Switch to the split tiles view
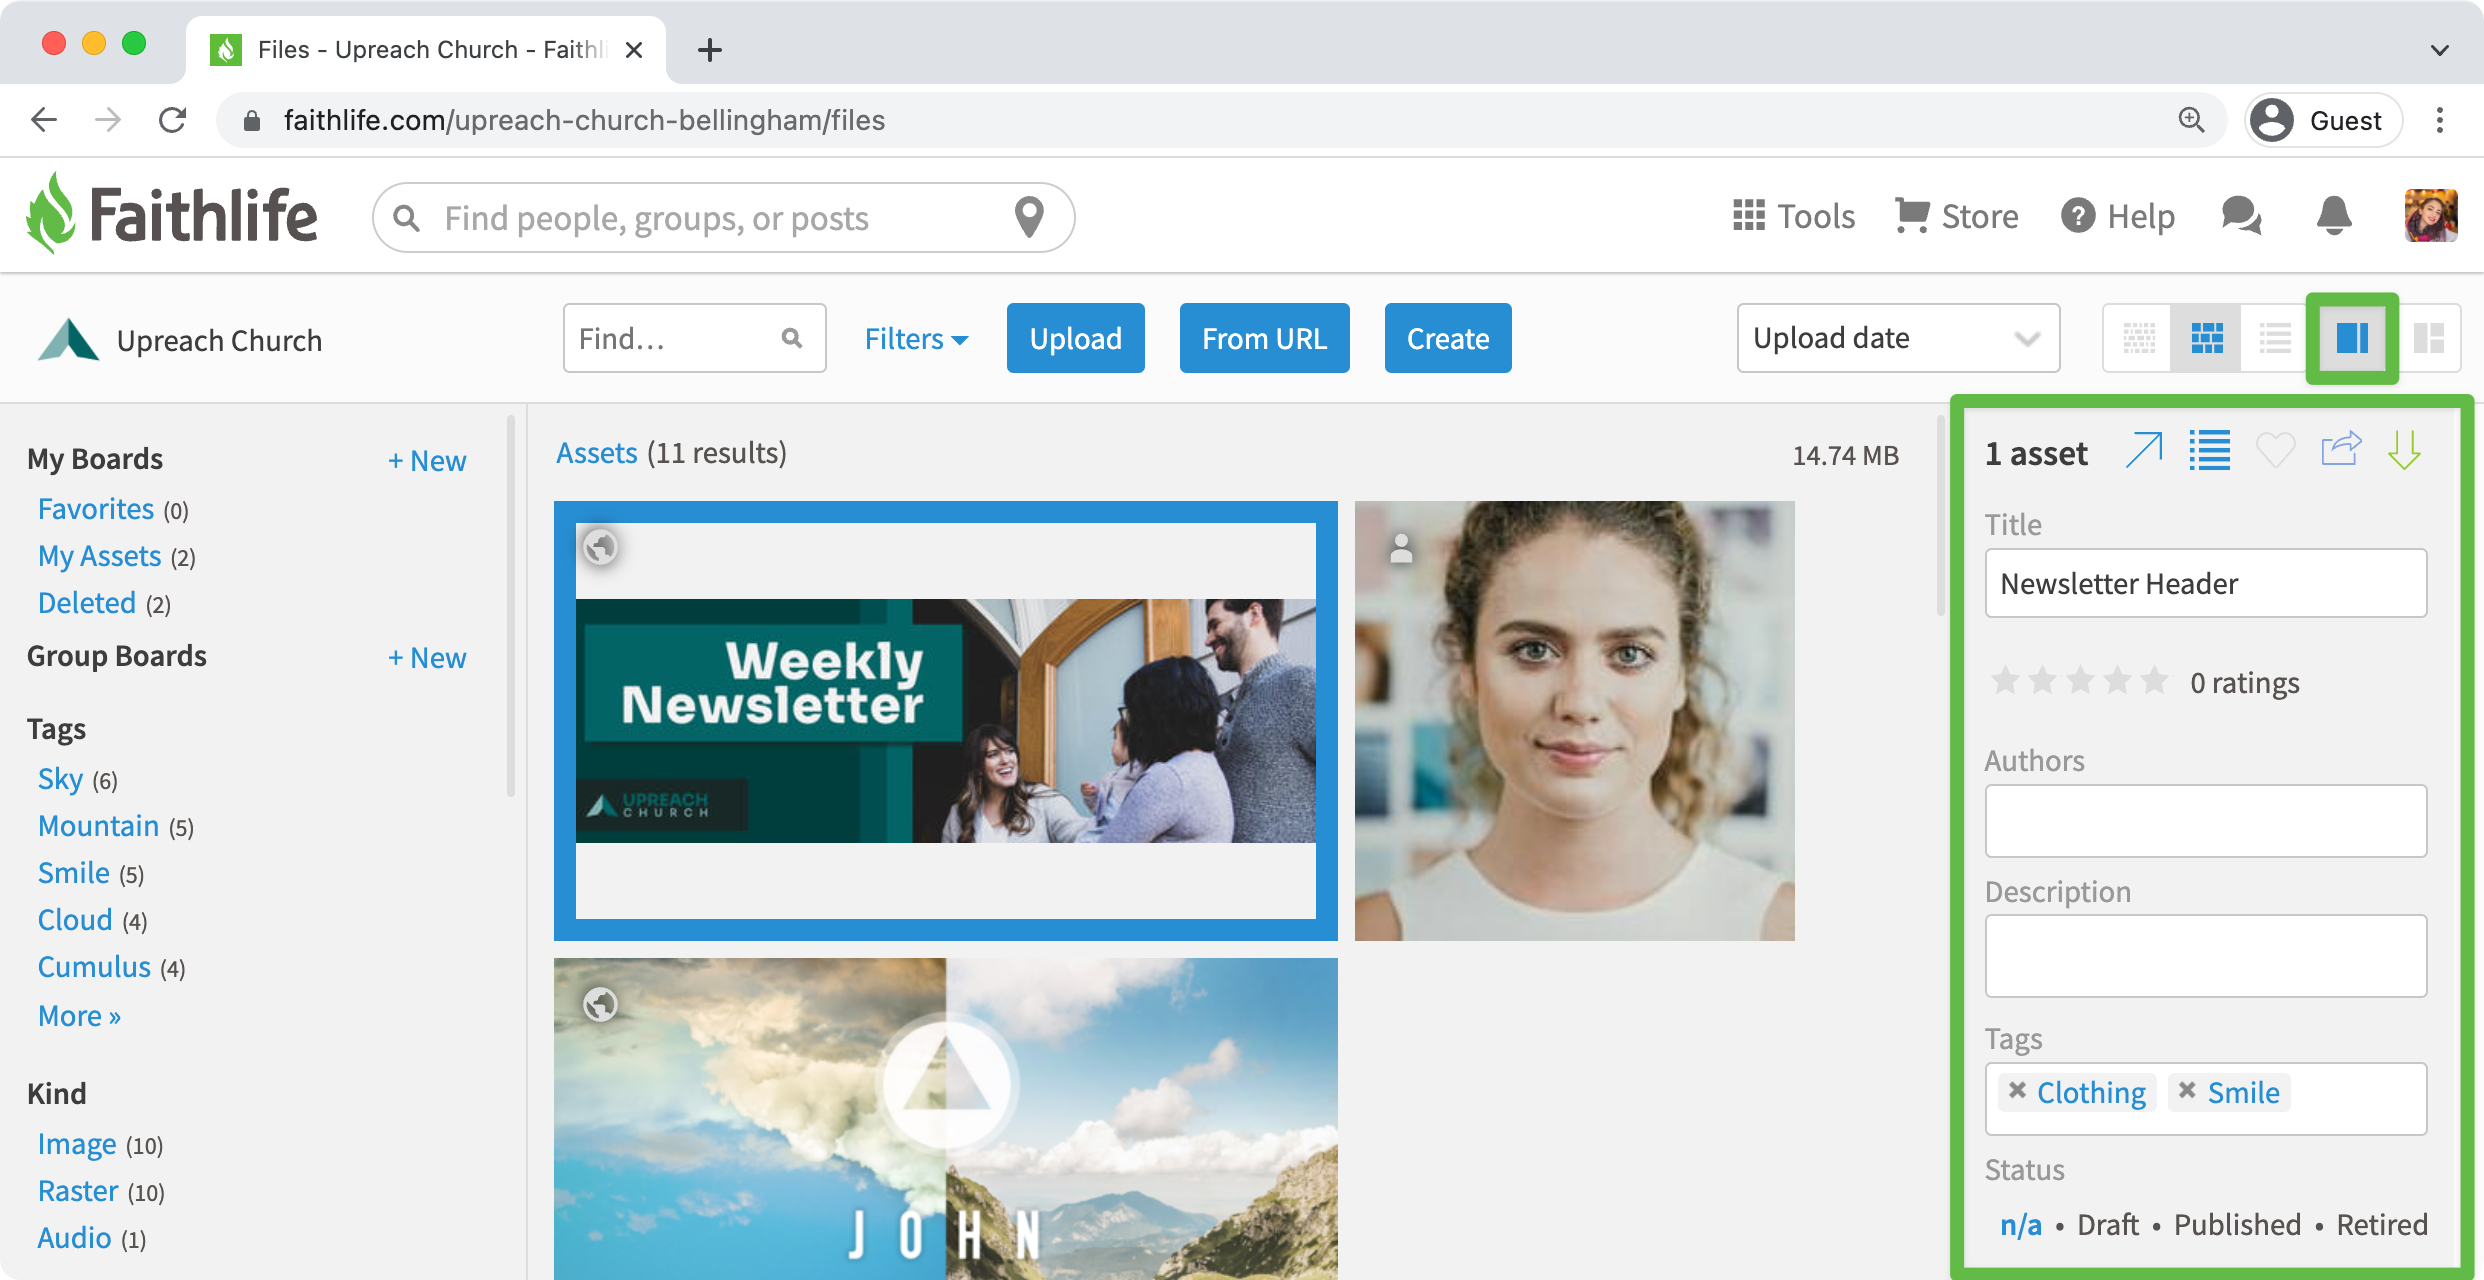 coord(2429,338)
